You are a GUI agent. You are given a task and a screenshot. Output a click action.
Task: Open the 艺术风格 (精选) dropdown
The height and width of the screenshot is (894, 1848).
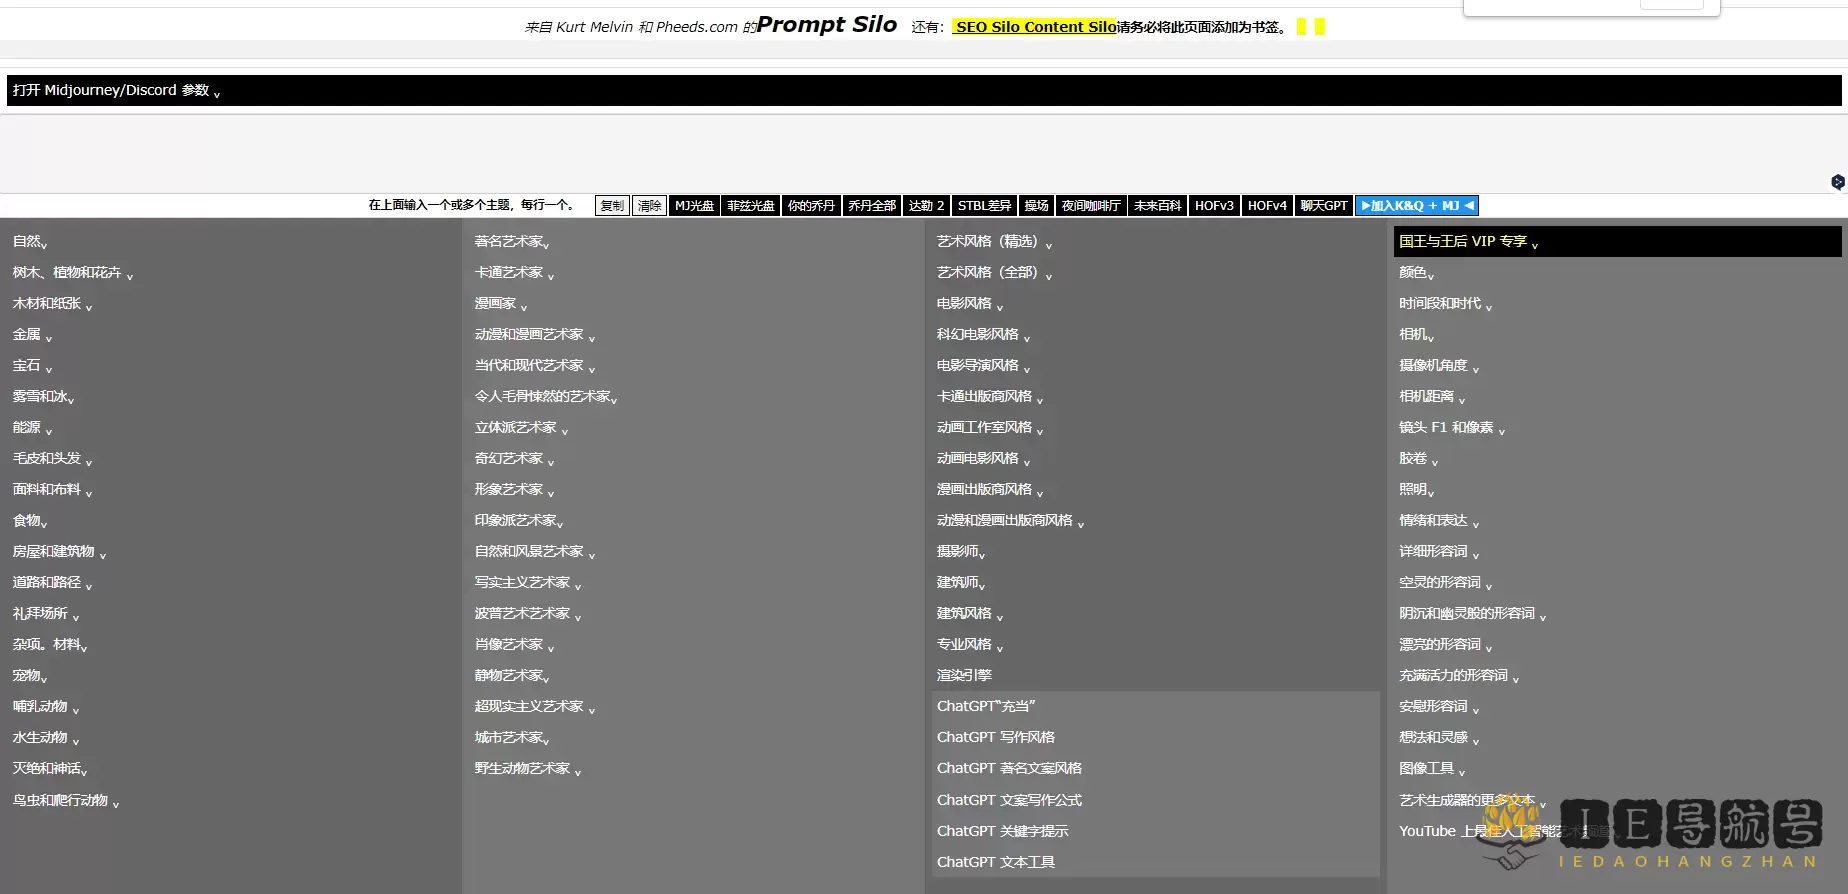tap(993, 242)
